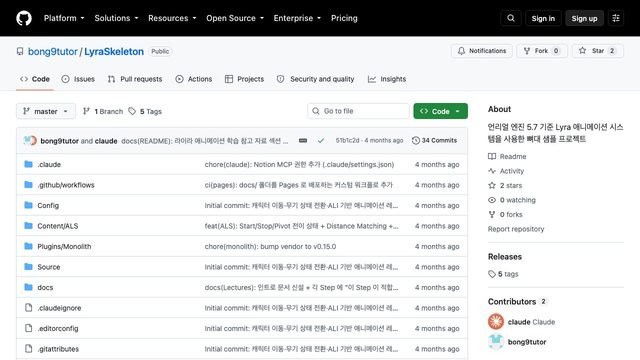Open the settings sliders icon in header
Image resolution: width=640 pixels, height=360 pixels.
(x=616, y=18)
